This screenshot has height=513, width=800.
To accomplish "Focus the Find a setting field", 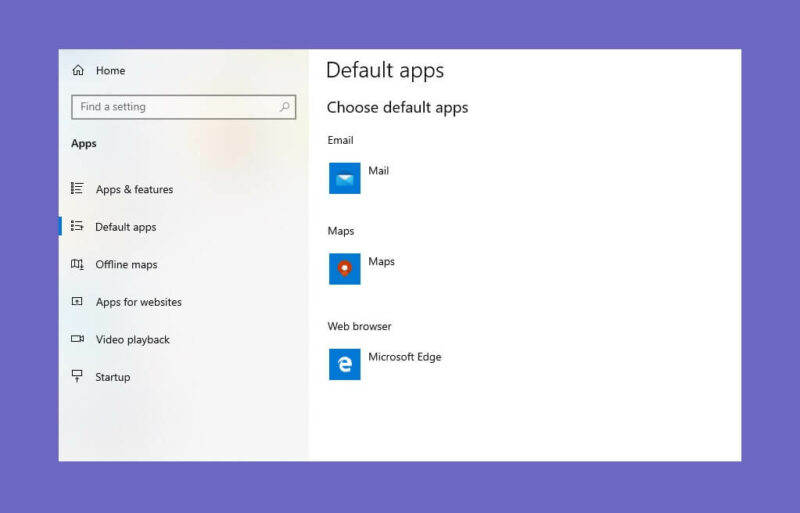I will (184, 107).
